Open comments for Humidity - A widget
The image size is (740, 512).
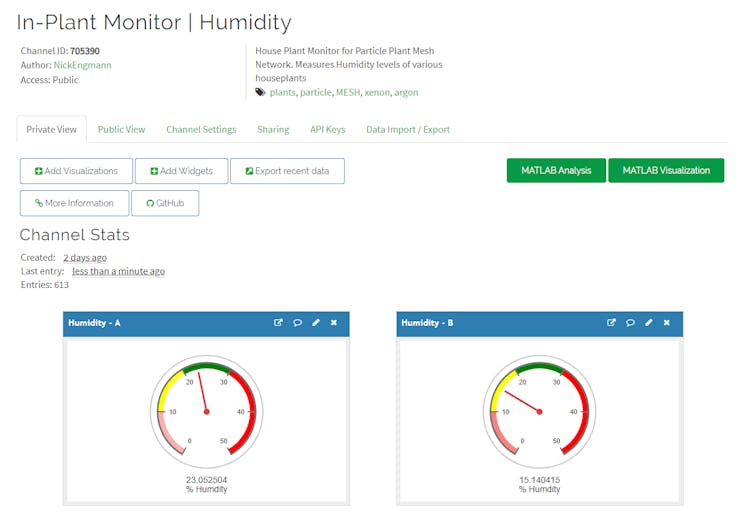[297, 323]
